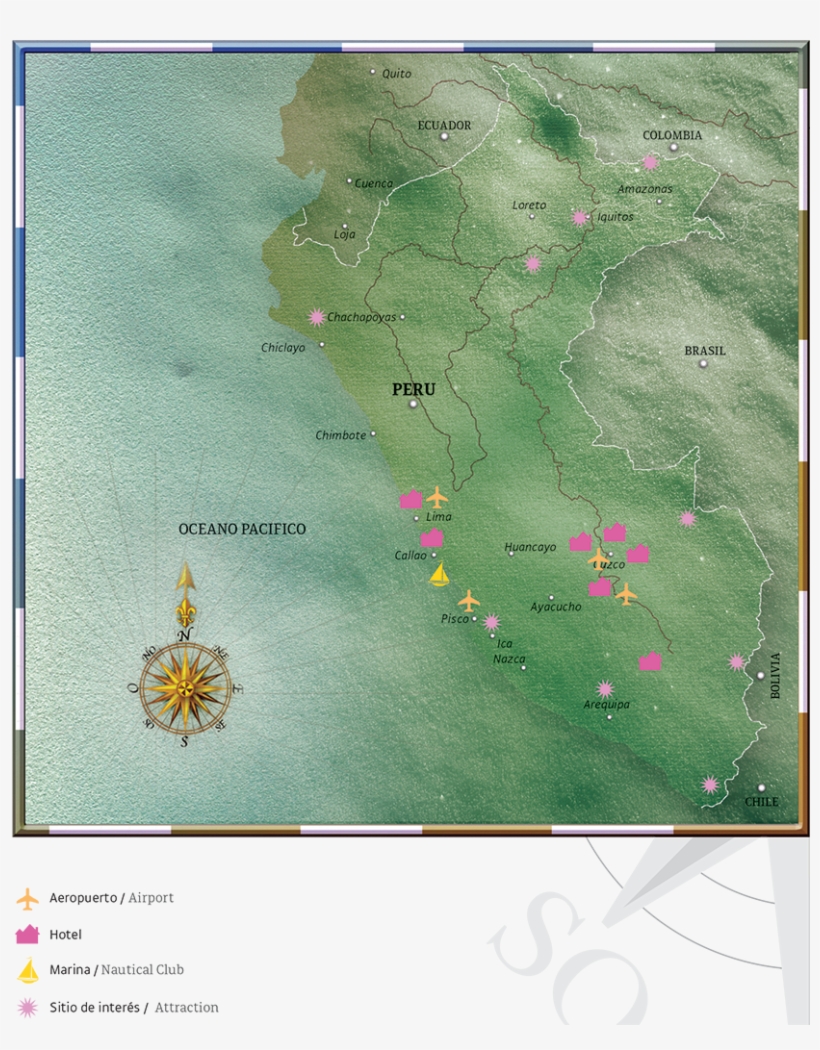Select the Callao label

pos(410,555)
